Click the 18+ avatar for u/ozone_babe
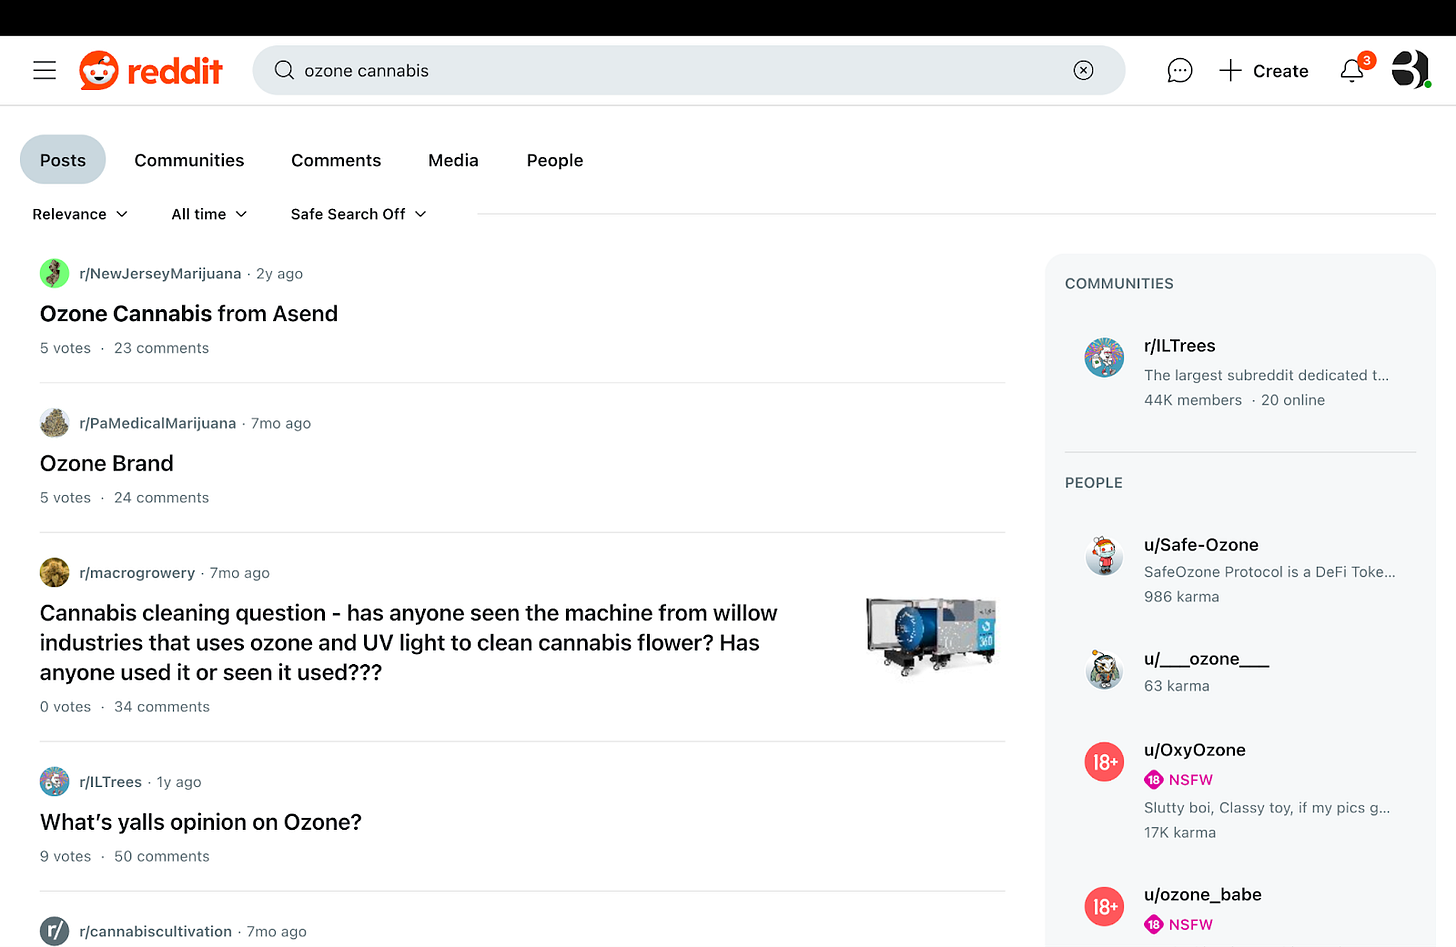Viewport: 1456px width, 947px height. (1104, 906)
